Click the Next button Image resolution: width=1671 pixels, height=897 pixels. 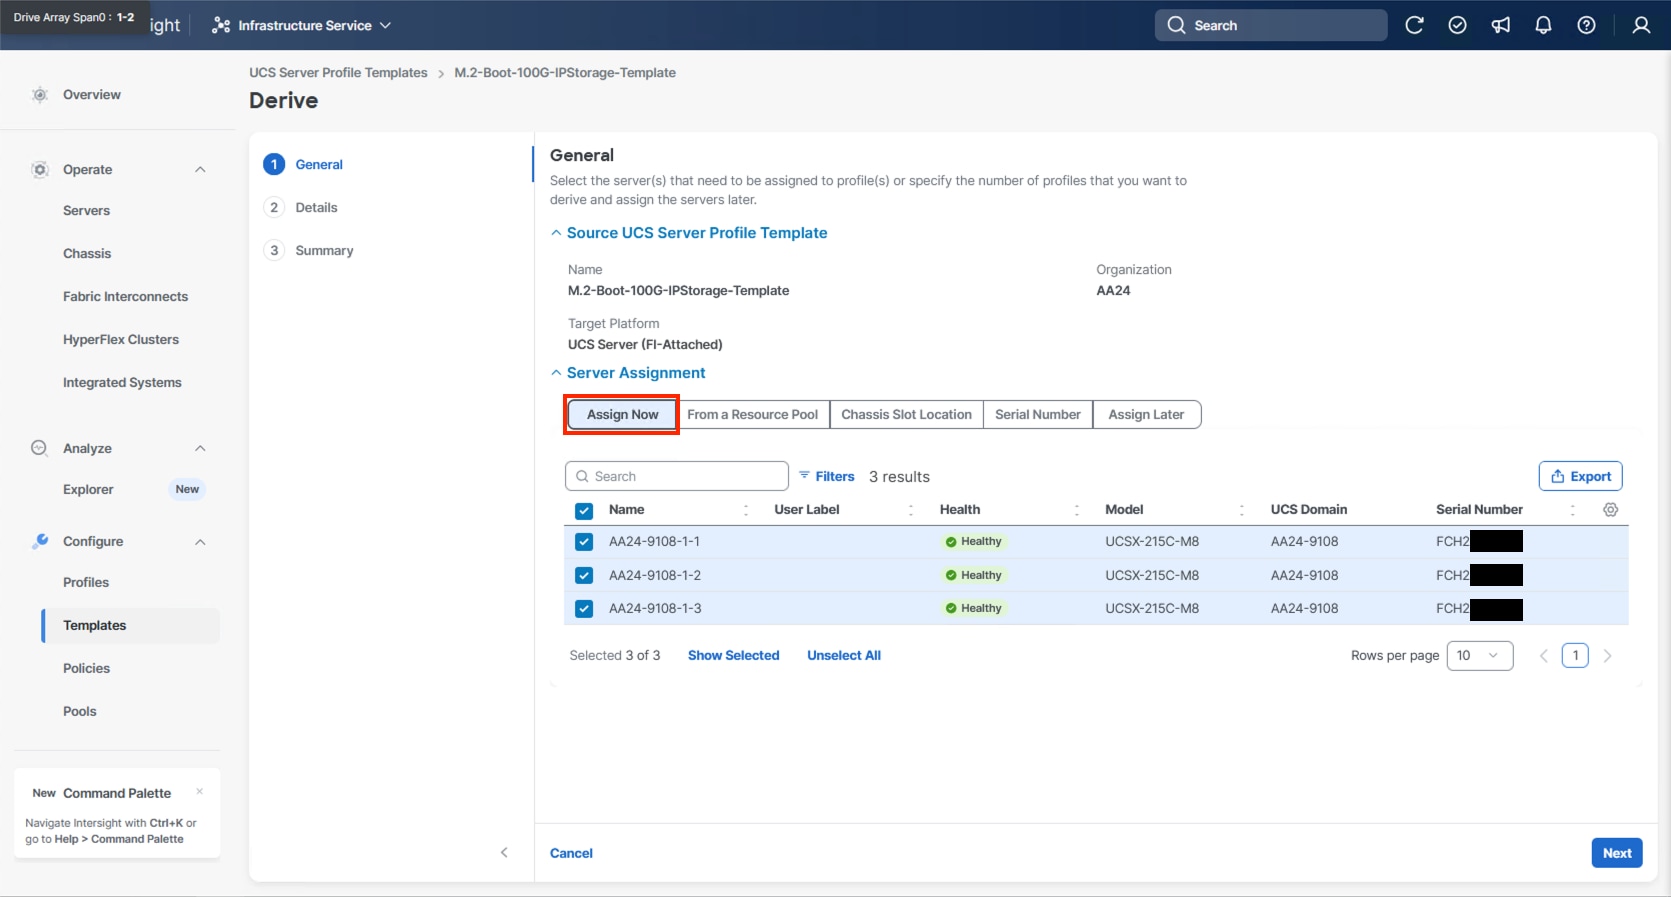pyautogui.click(x=1616, y=853)
